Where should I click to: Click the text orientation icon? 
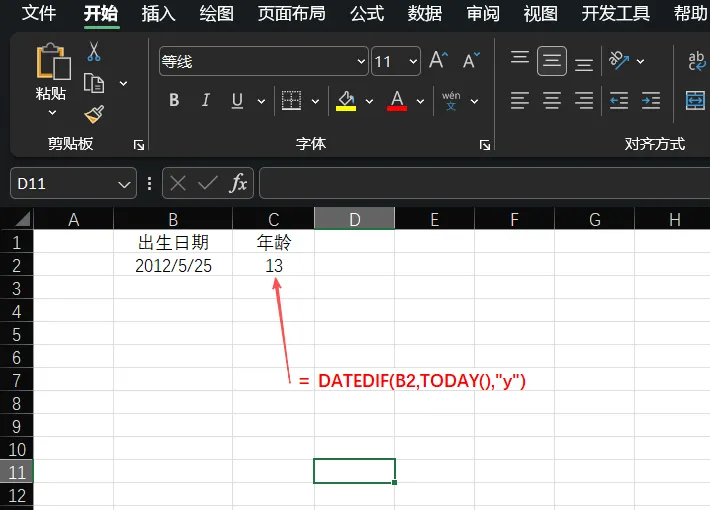(619, 60)
